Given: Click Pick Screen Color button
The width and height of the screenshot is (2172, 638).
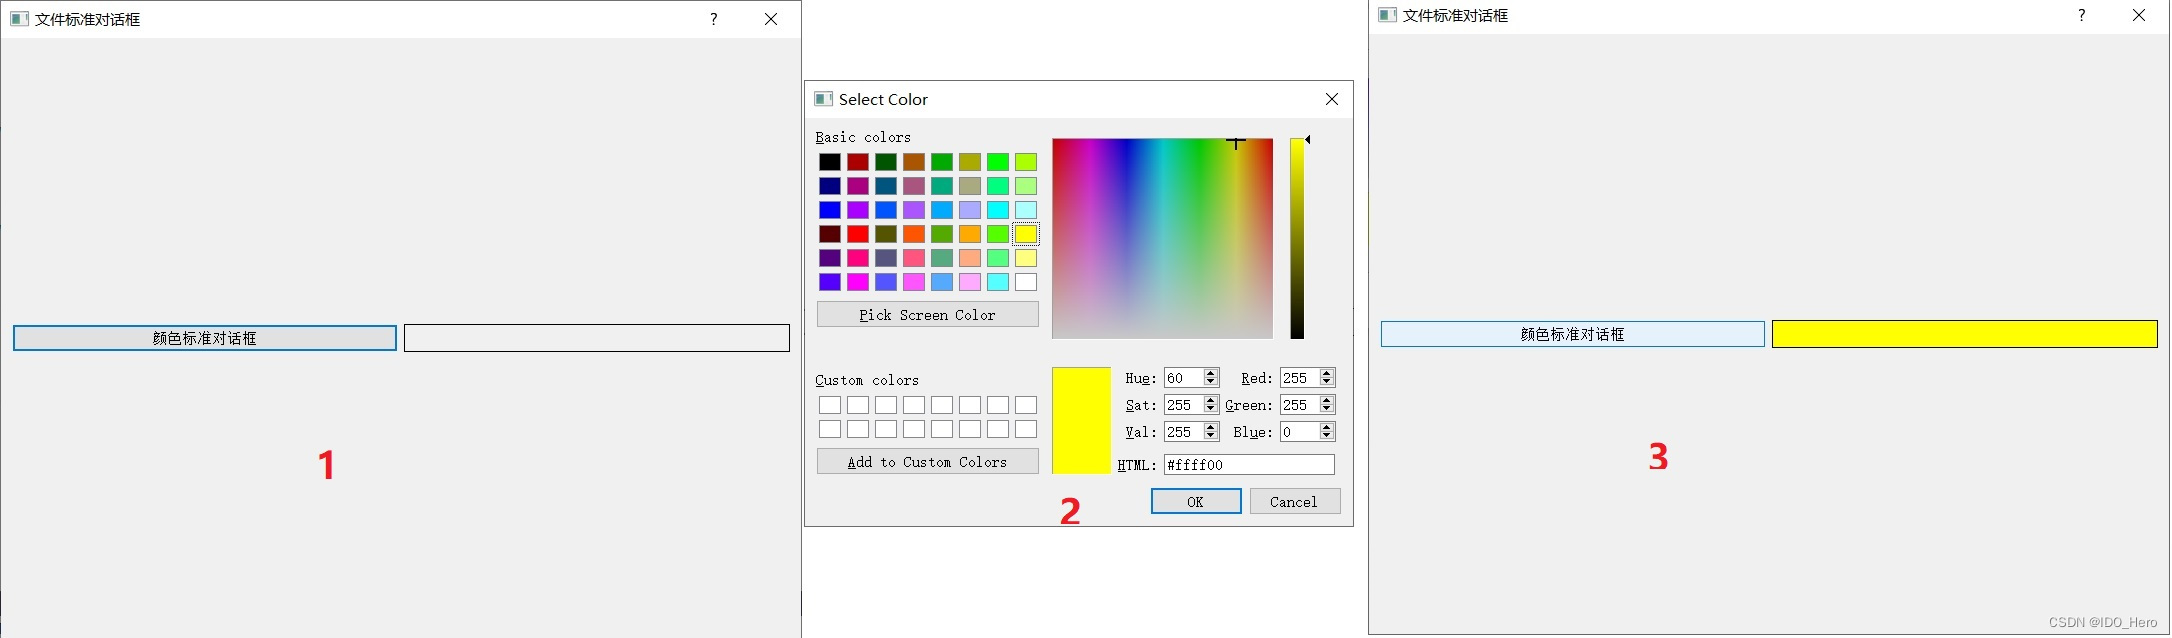Looking at the screenshot, I should click(x=928, y=314).
